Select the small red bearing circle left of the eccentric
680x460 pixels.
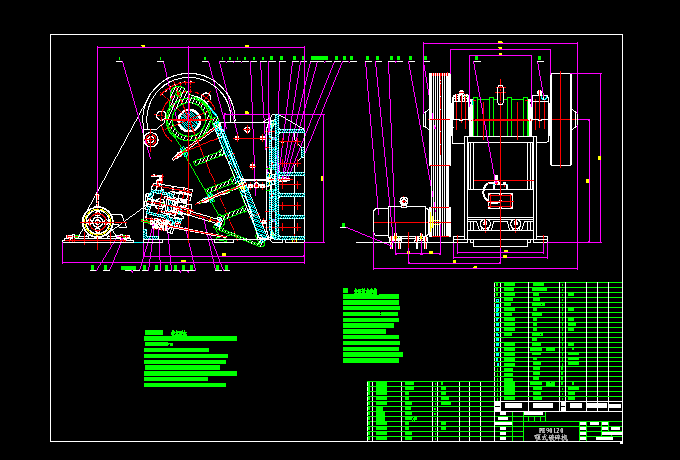[x=151, y=140]
